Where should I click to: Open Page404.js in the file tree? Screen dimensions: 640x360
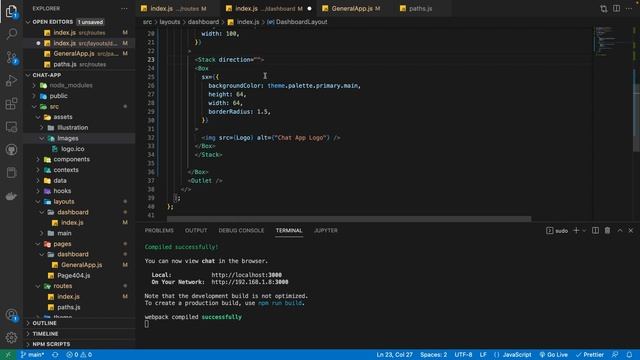[x=73, y=276]
